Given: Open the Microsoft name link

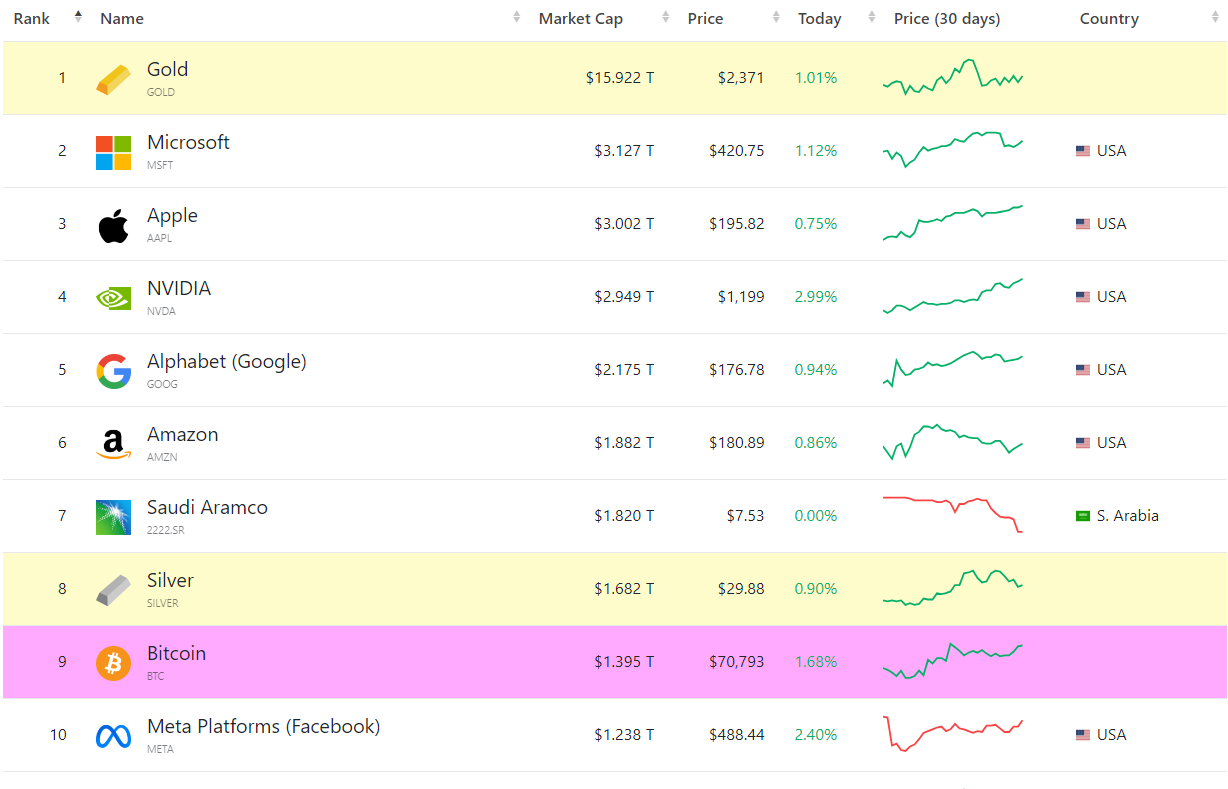Looking at the screenshot, I should (x=188, y=143).
